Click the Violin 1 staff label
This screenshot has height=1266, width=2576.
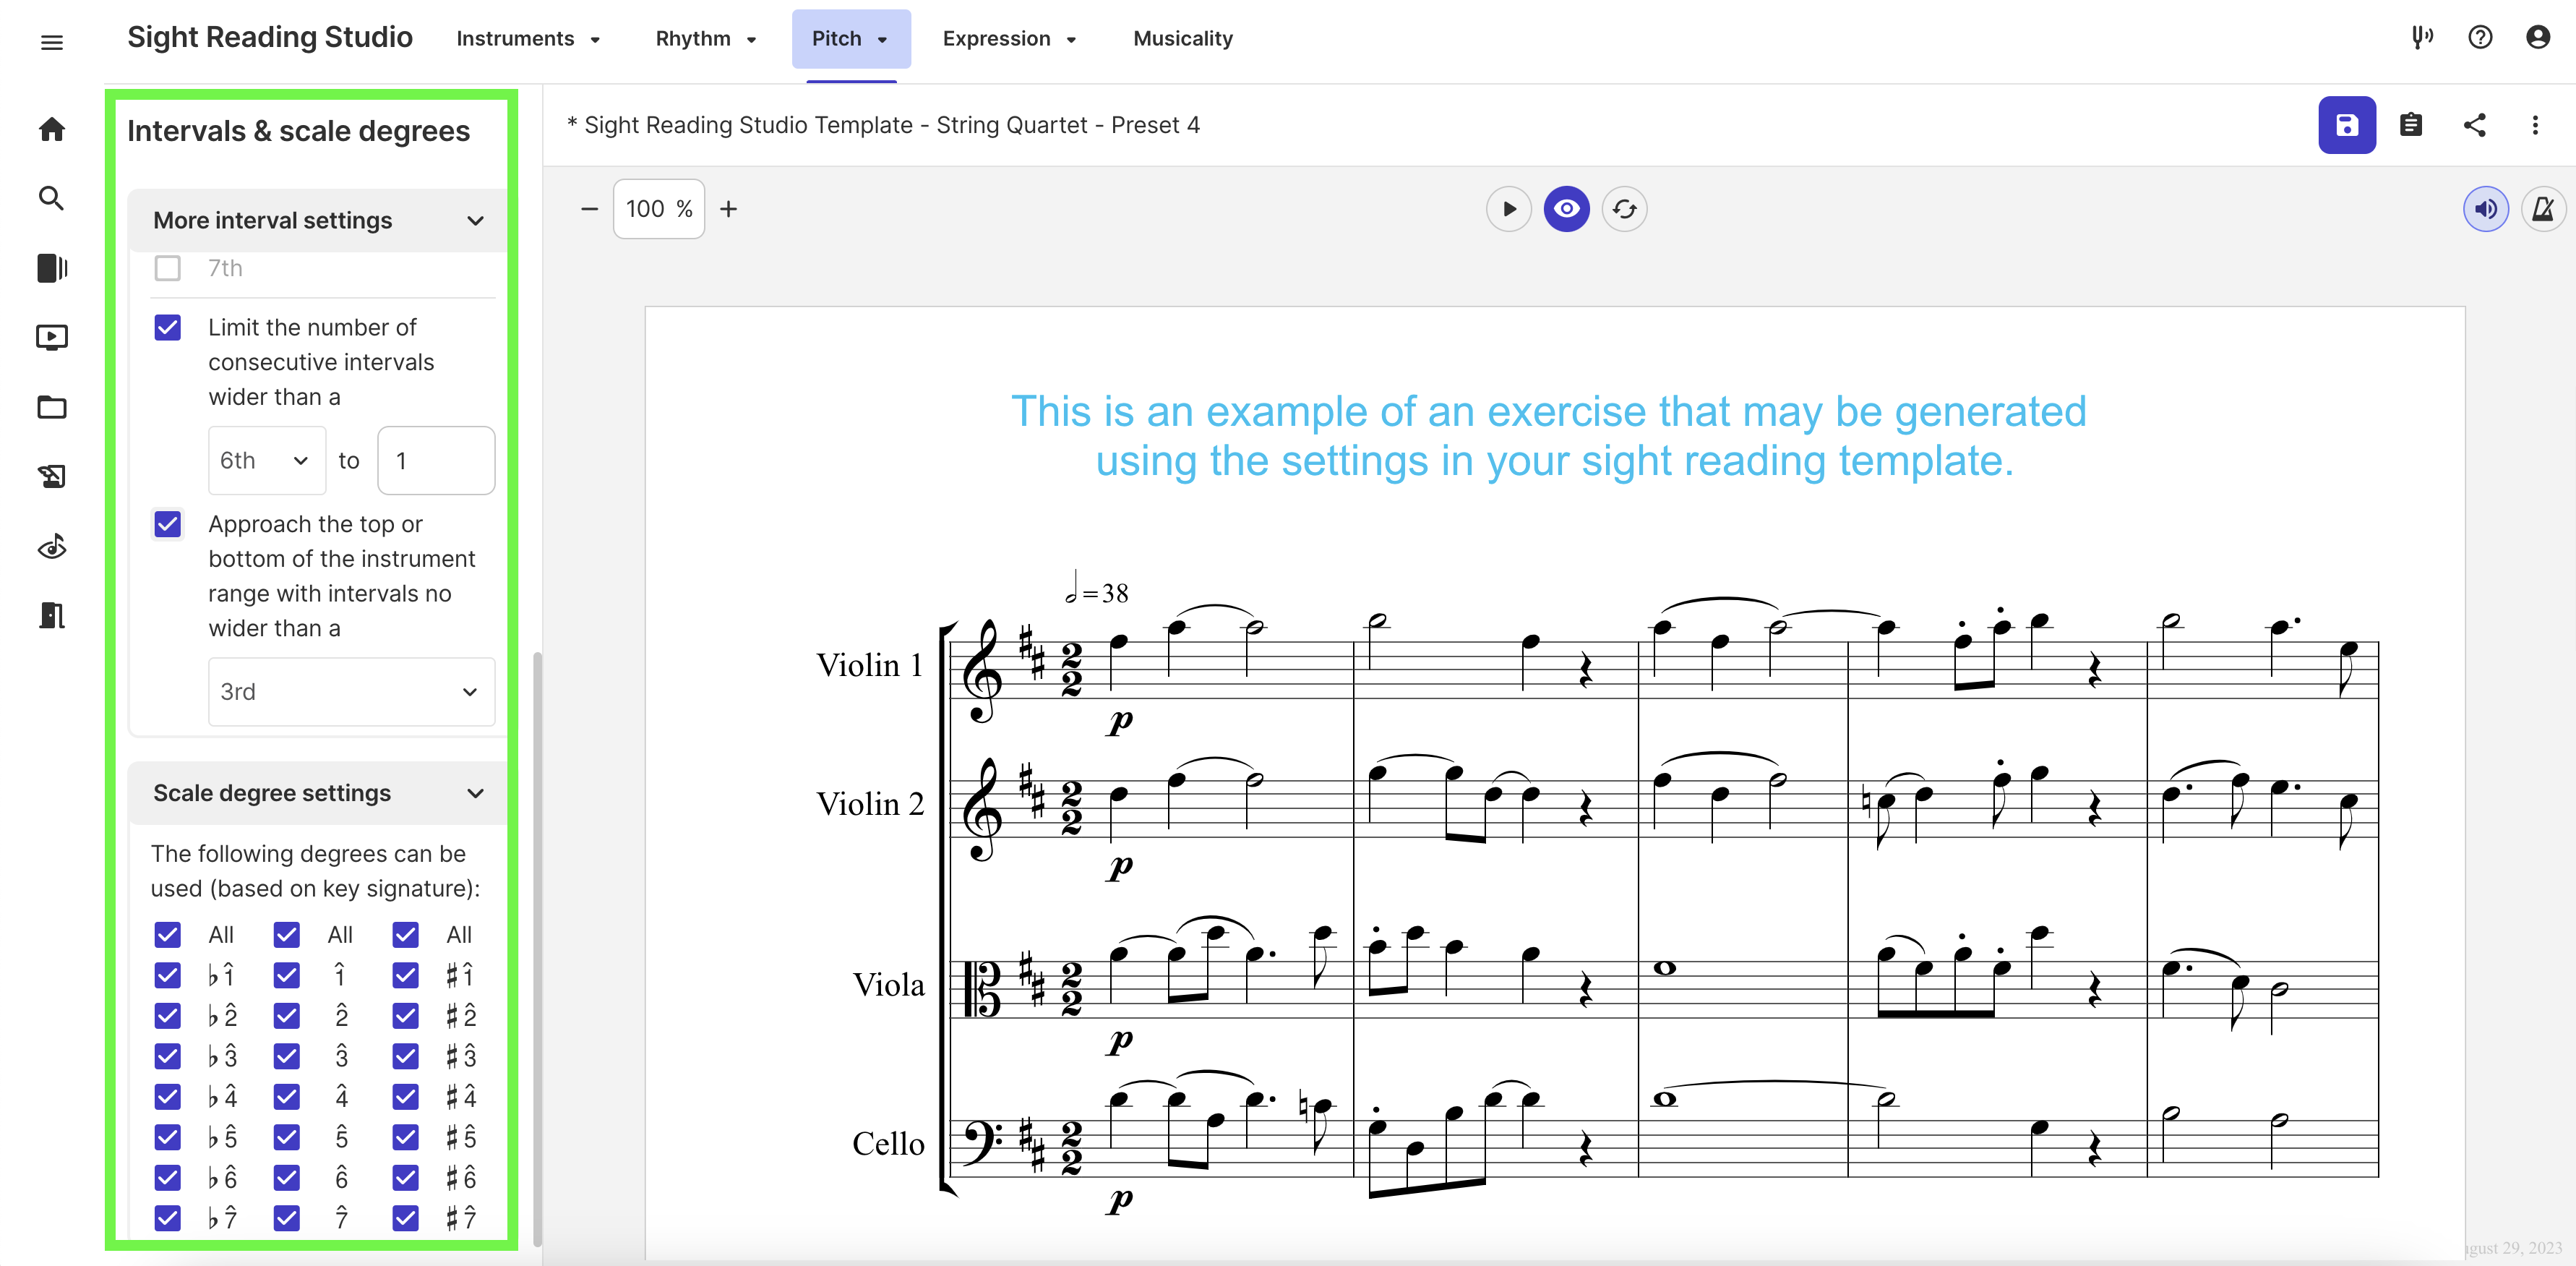(x=869, y=665)
